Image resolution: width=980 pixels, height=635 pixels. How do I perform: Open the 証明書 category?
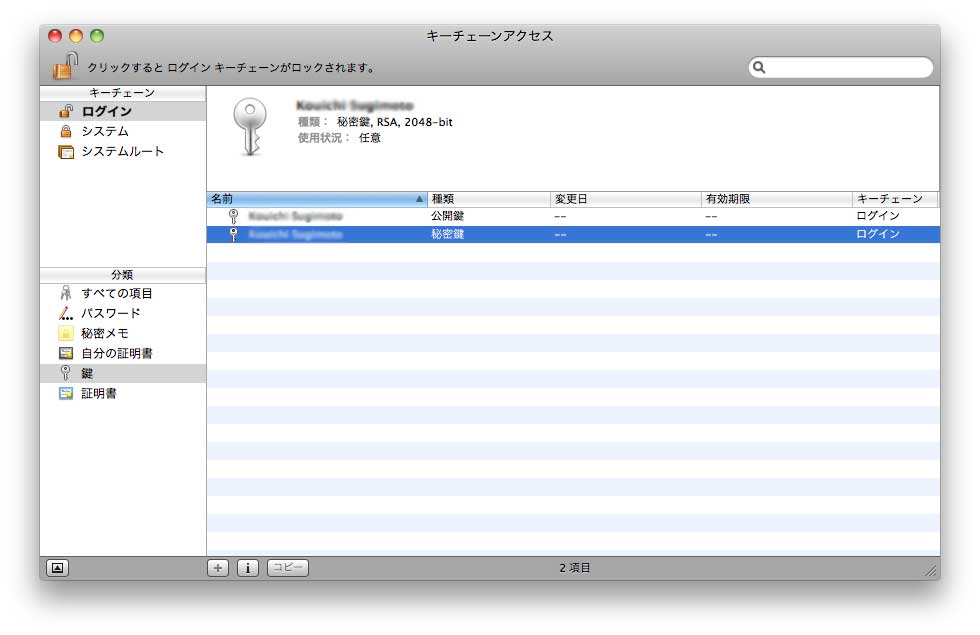click(x=98, y=393)
